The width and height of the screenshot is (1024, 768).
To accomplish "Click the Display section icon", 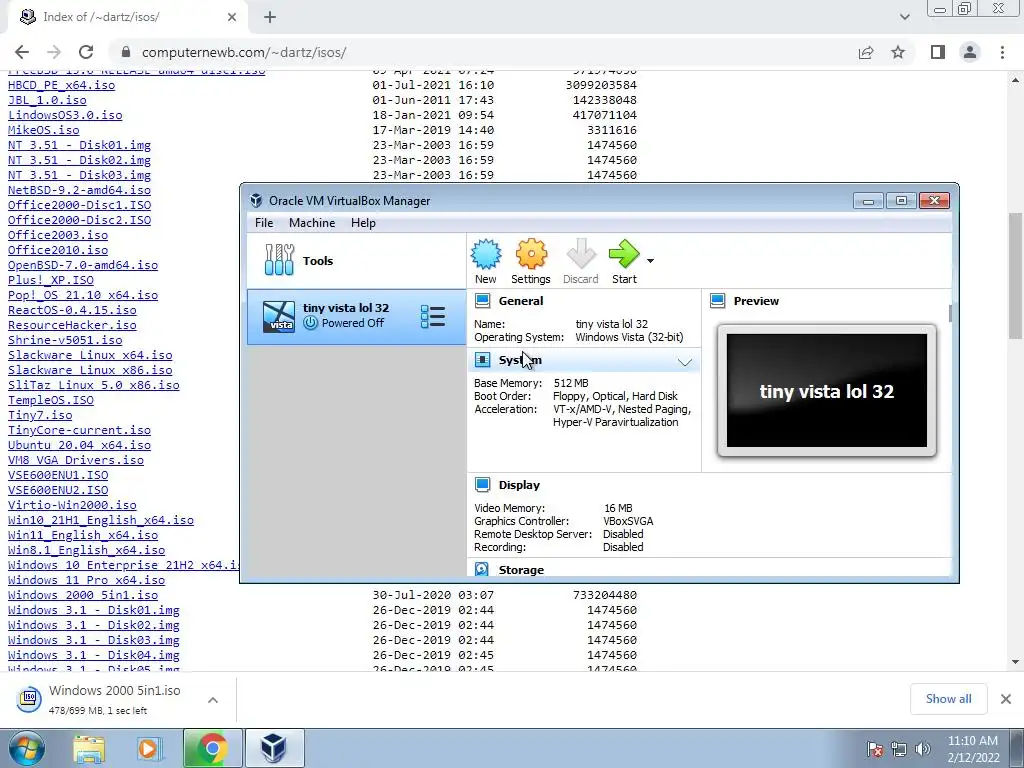I will pyautogui.click(x=483, y=485).
